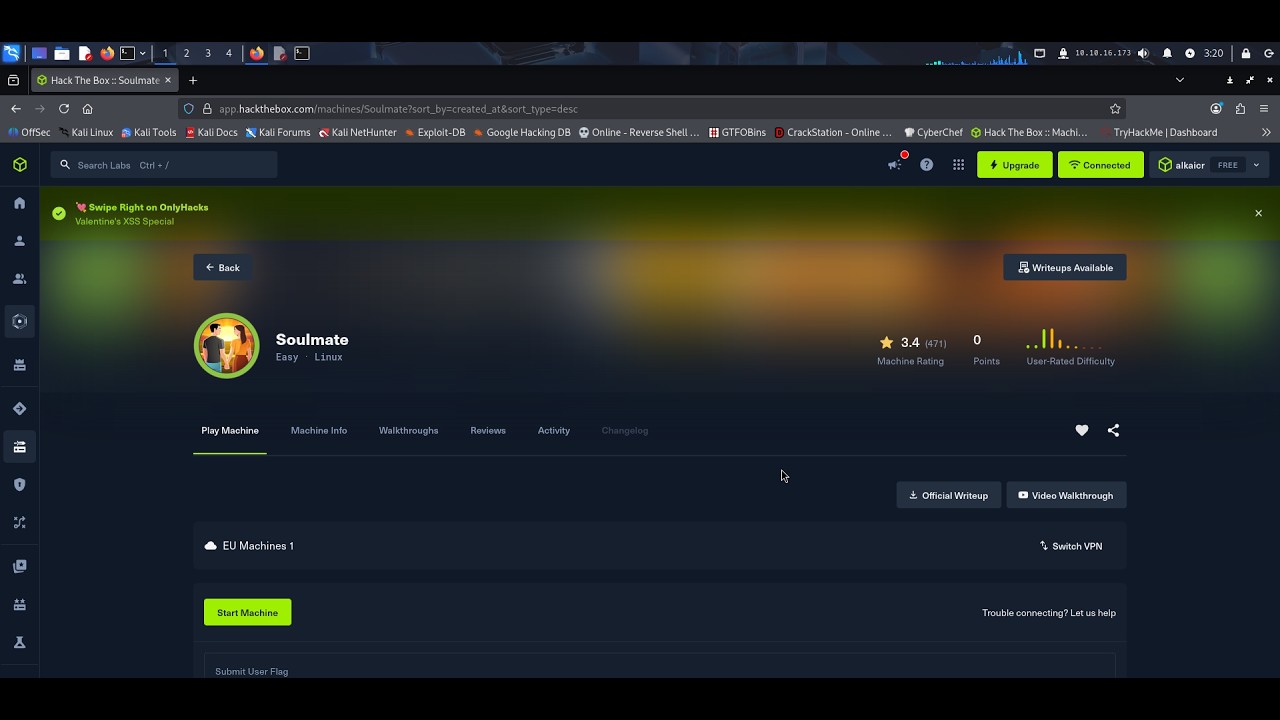Launch the file manager from the panel

pos(61,53)
